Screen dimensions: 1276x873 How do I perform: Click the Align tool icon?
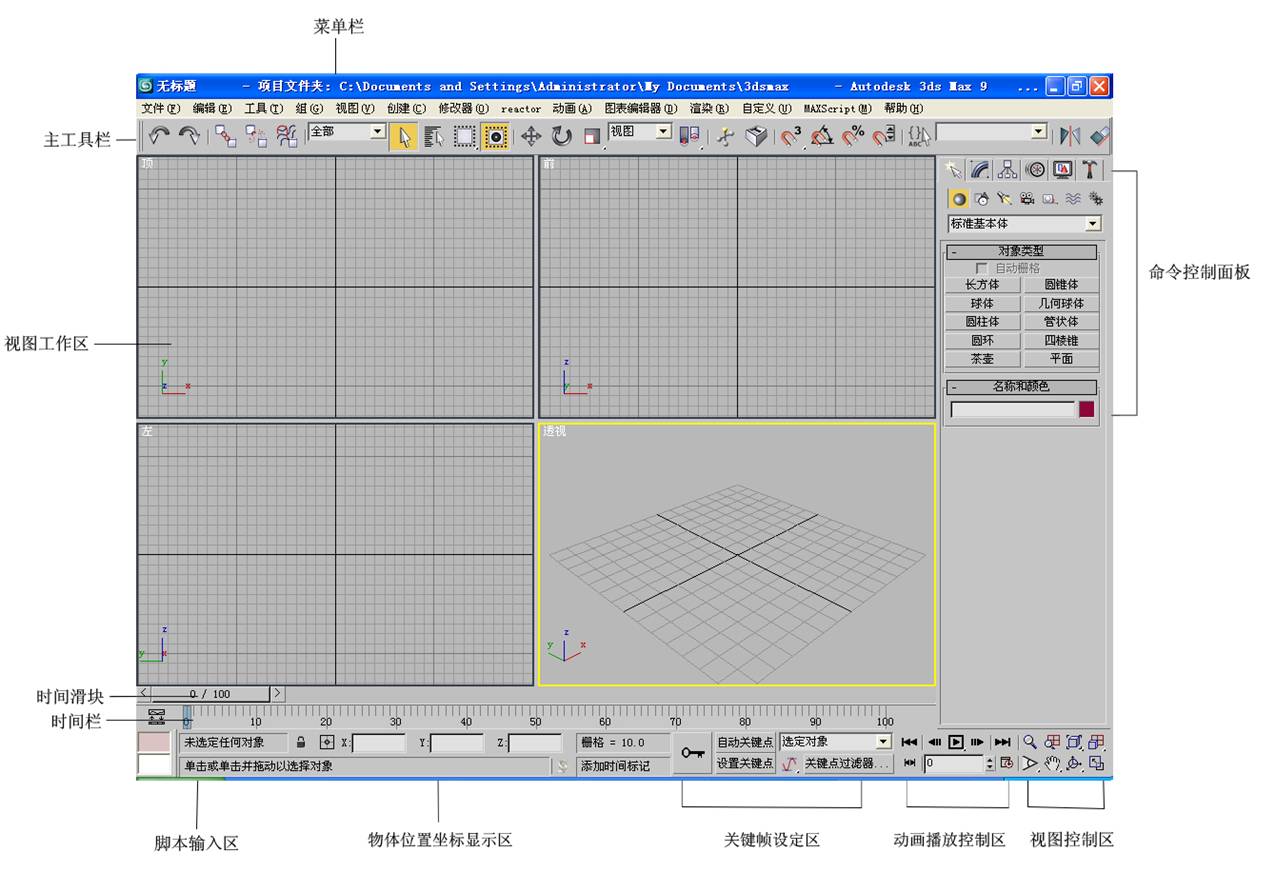pyautogui.click(x=1100, y=137)
